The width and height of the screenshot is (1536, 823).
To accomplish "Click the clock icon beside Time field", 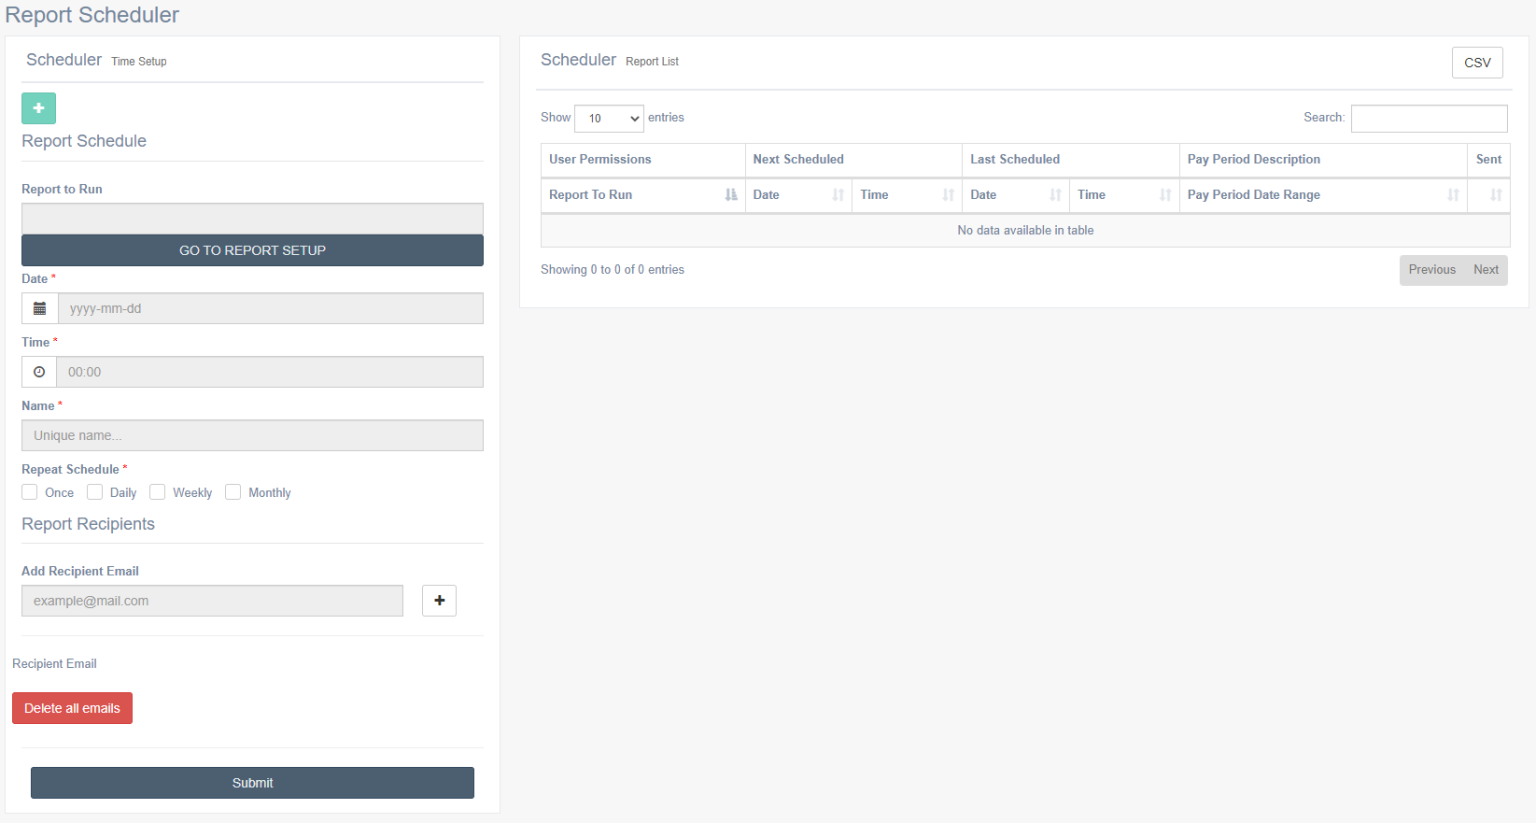I will click(38, 371).
